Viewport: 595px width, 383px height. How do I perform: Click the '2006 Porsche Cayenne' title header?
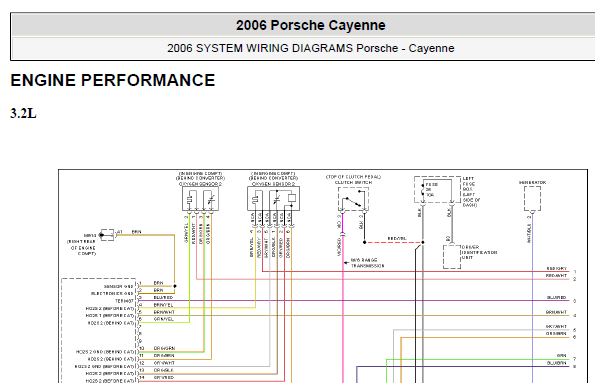(x=310, y=25)
